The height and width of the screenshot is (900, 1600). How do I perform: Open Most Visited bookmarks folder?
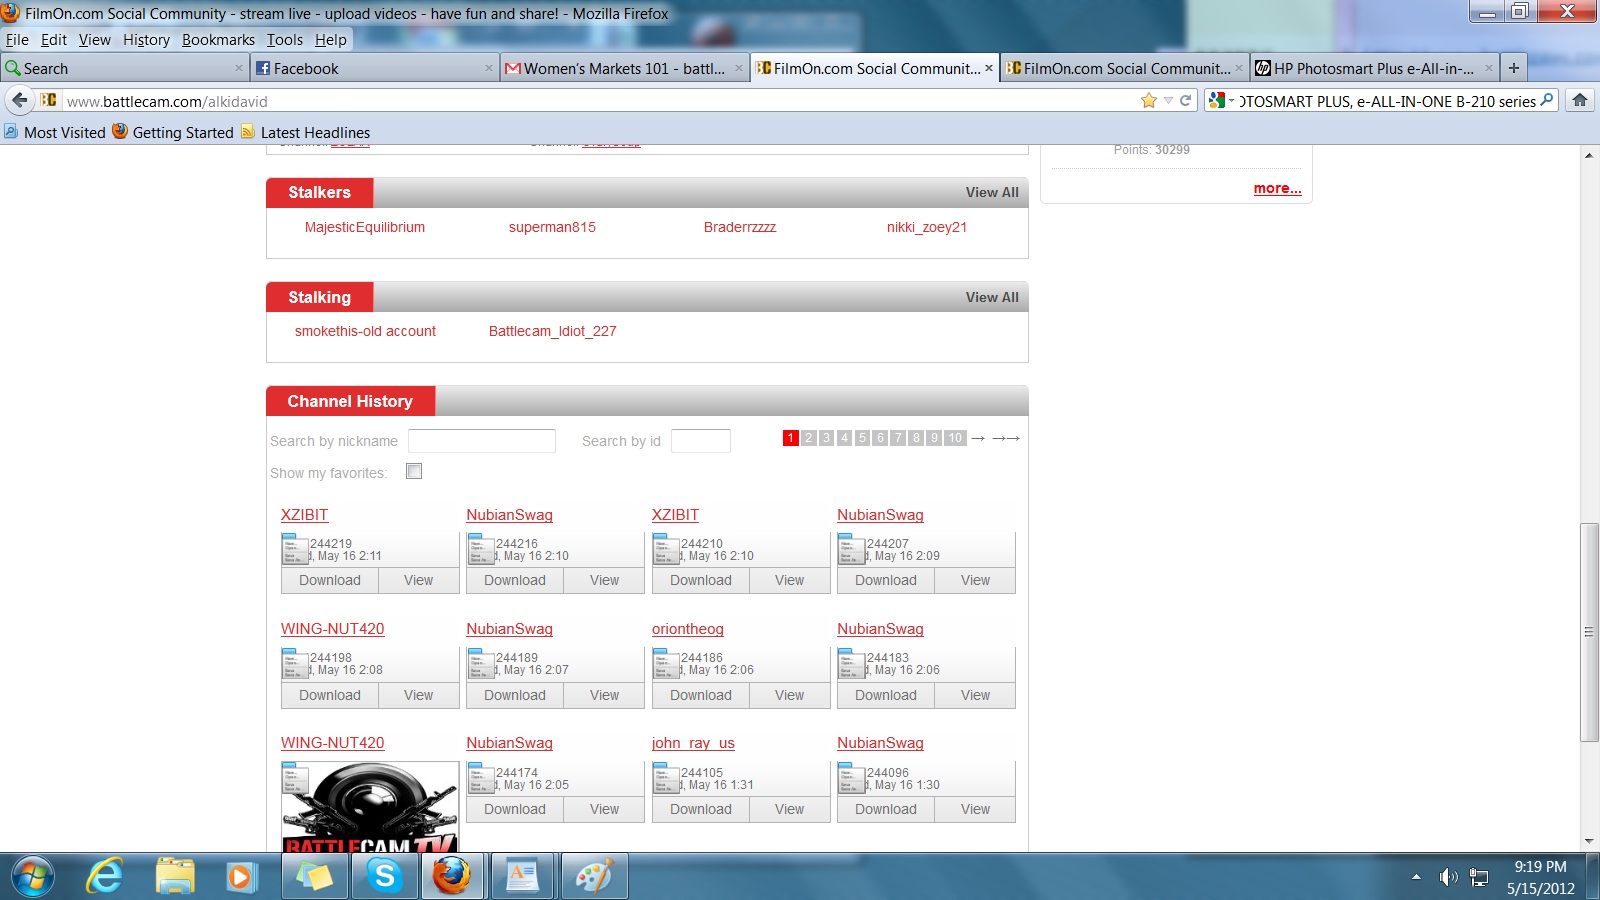click(55, 132)
